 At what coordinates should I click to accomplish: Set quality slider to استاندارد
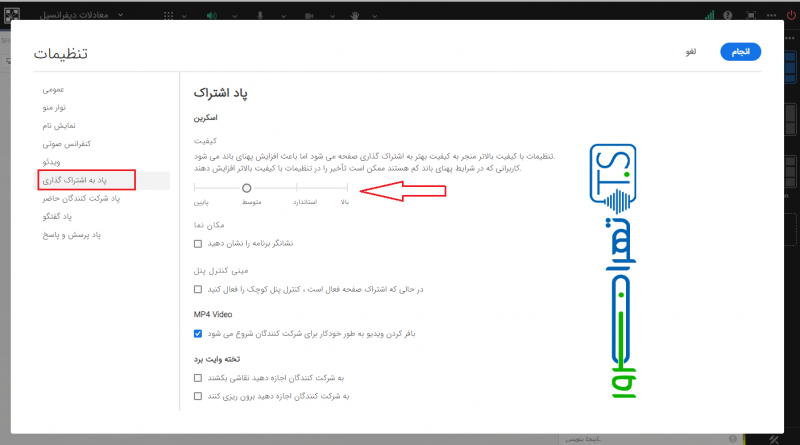pos(298,187)
